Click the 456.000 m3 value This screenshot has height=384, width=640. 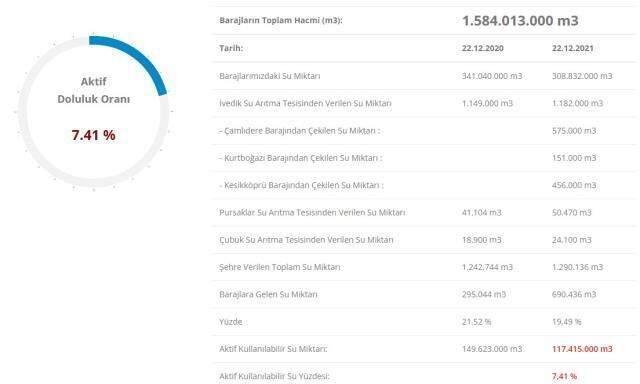574,185
